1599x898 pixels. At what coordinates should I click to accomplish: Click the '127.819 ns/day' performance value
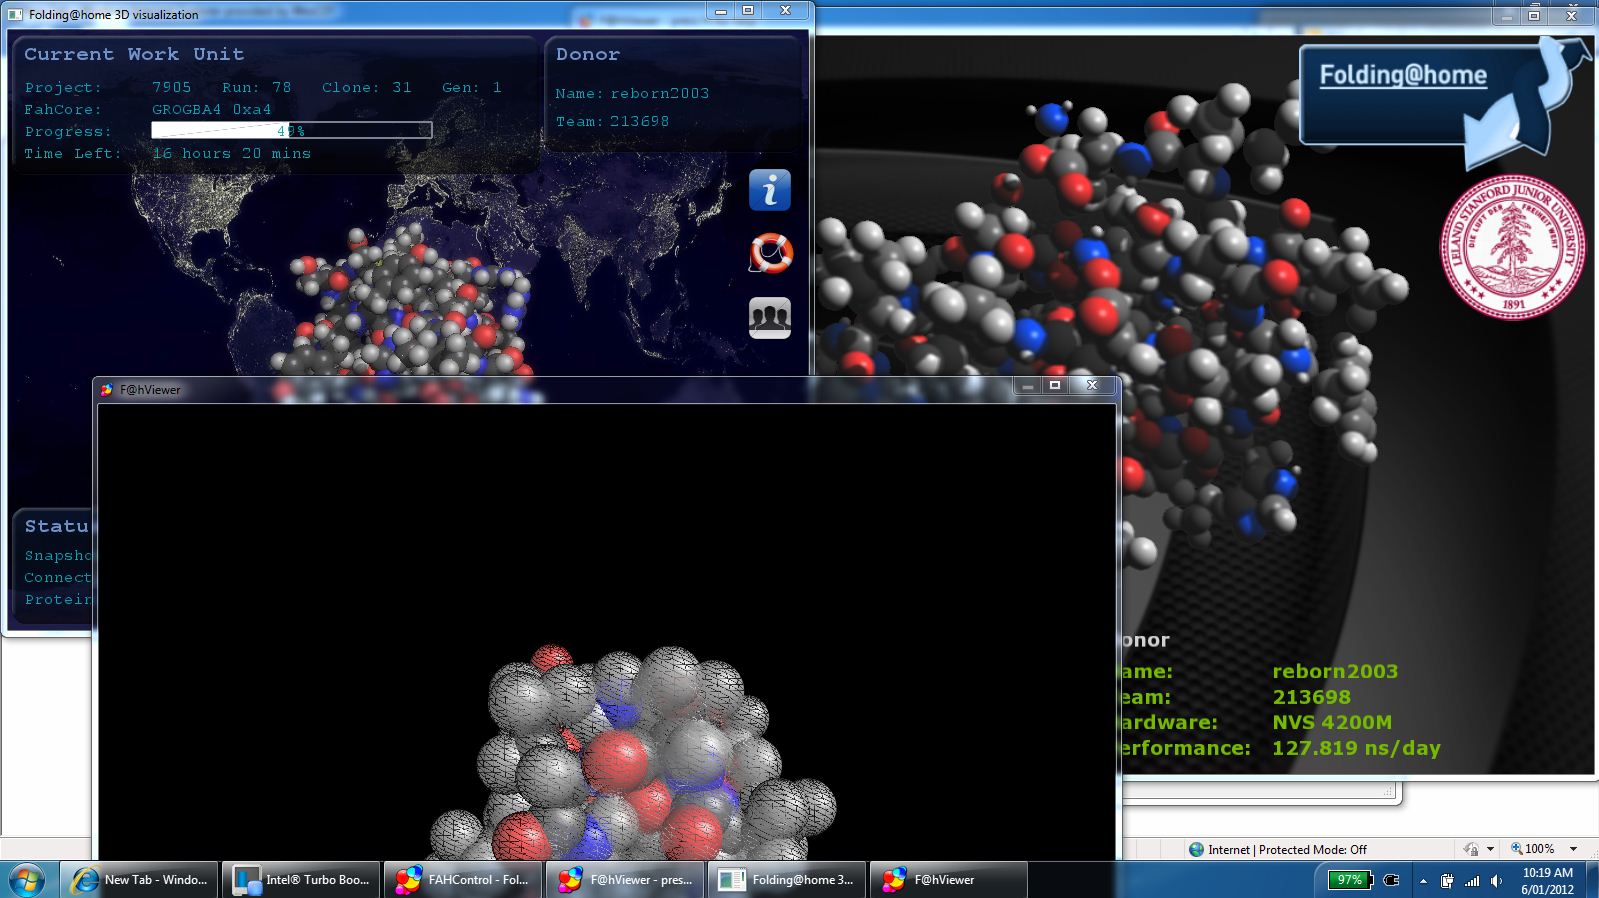pyautogui.click(x=1356, y=748)
